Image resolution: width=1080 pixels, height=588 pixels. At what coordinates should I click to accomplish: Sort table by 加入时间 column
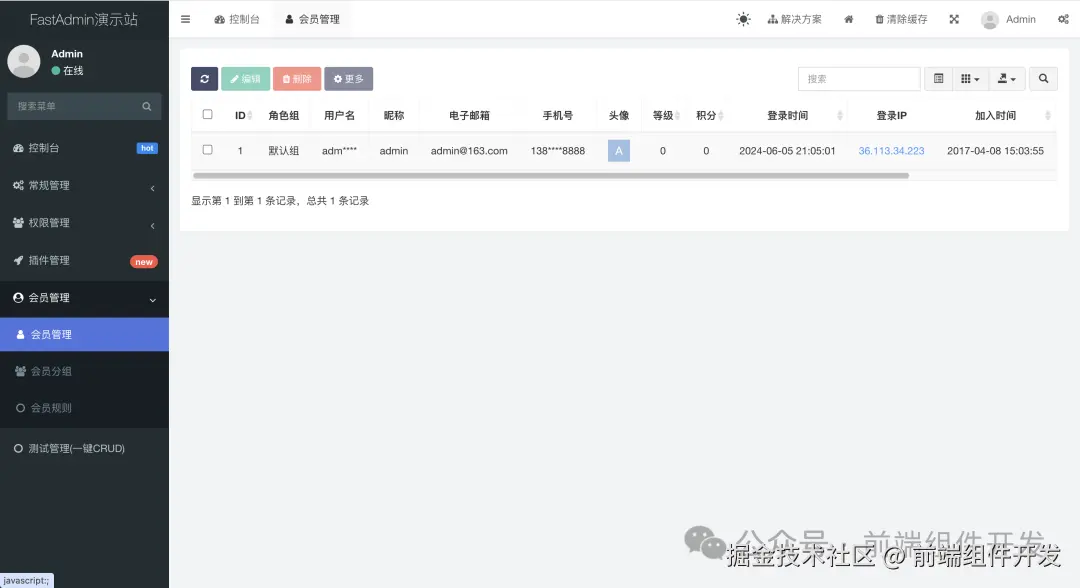[995, 115]
